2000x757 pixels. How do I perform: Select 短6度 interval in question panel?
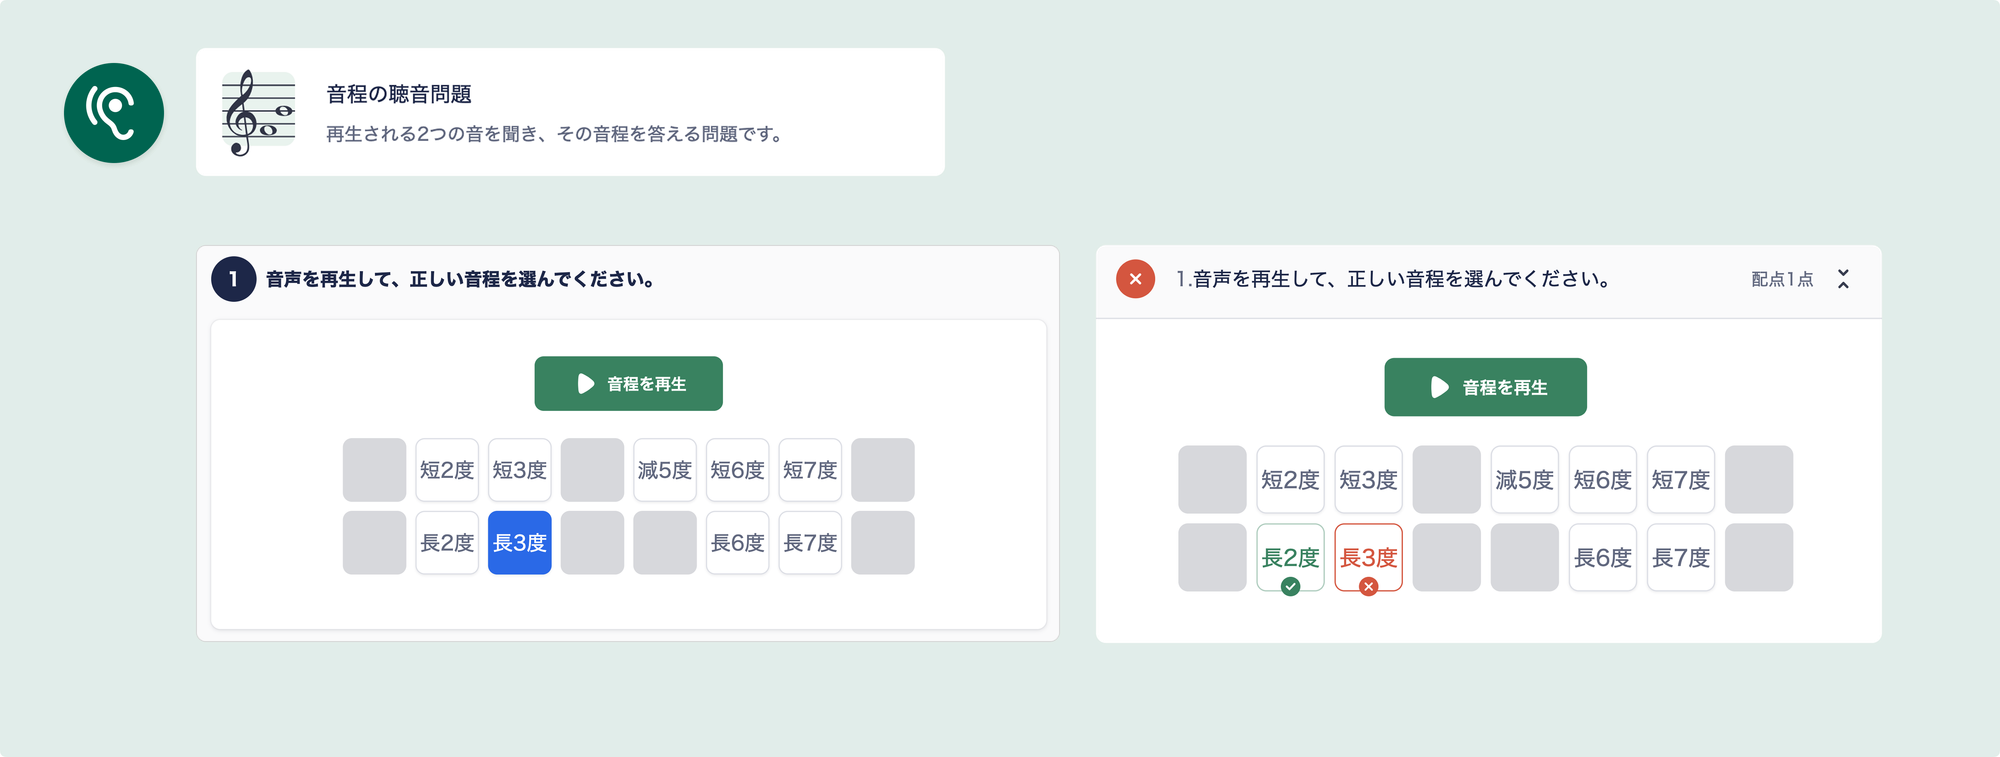pyautogui.click(x=737, y=470)
